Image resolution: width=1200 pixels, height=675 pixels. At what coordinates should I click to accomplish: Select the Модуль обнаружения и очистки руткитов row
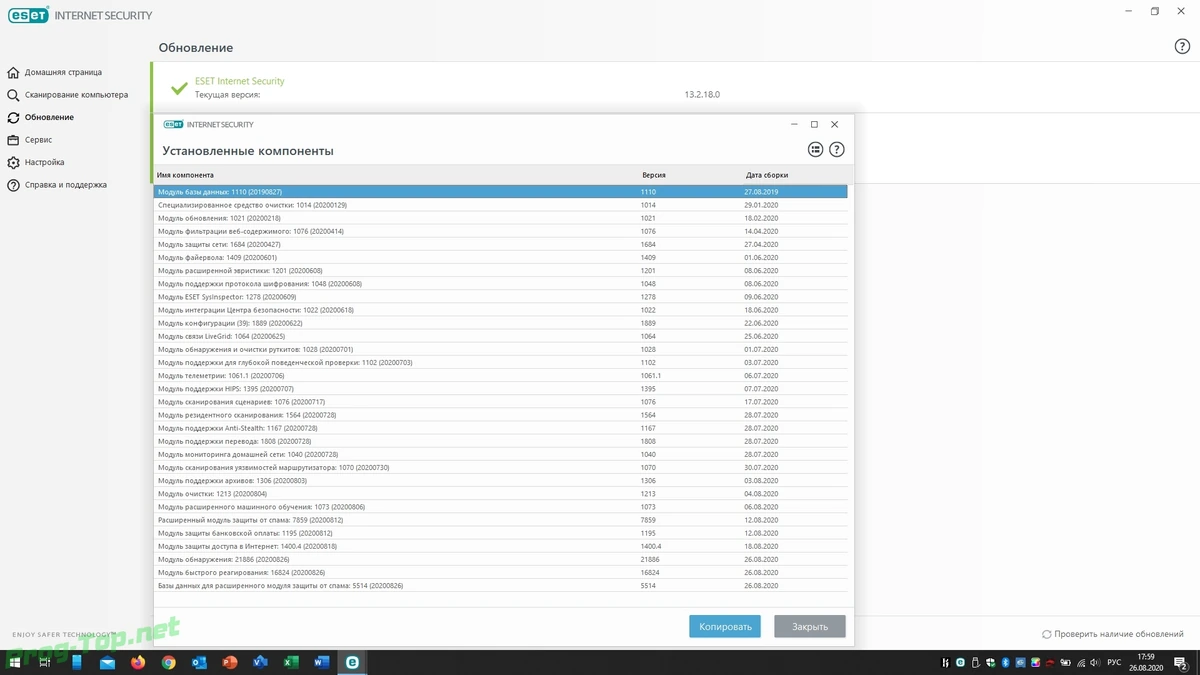coord(500,349)
